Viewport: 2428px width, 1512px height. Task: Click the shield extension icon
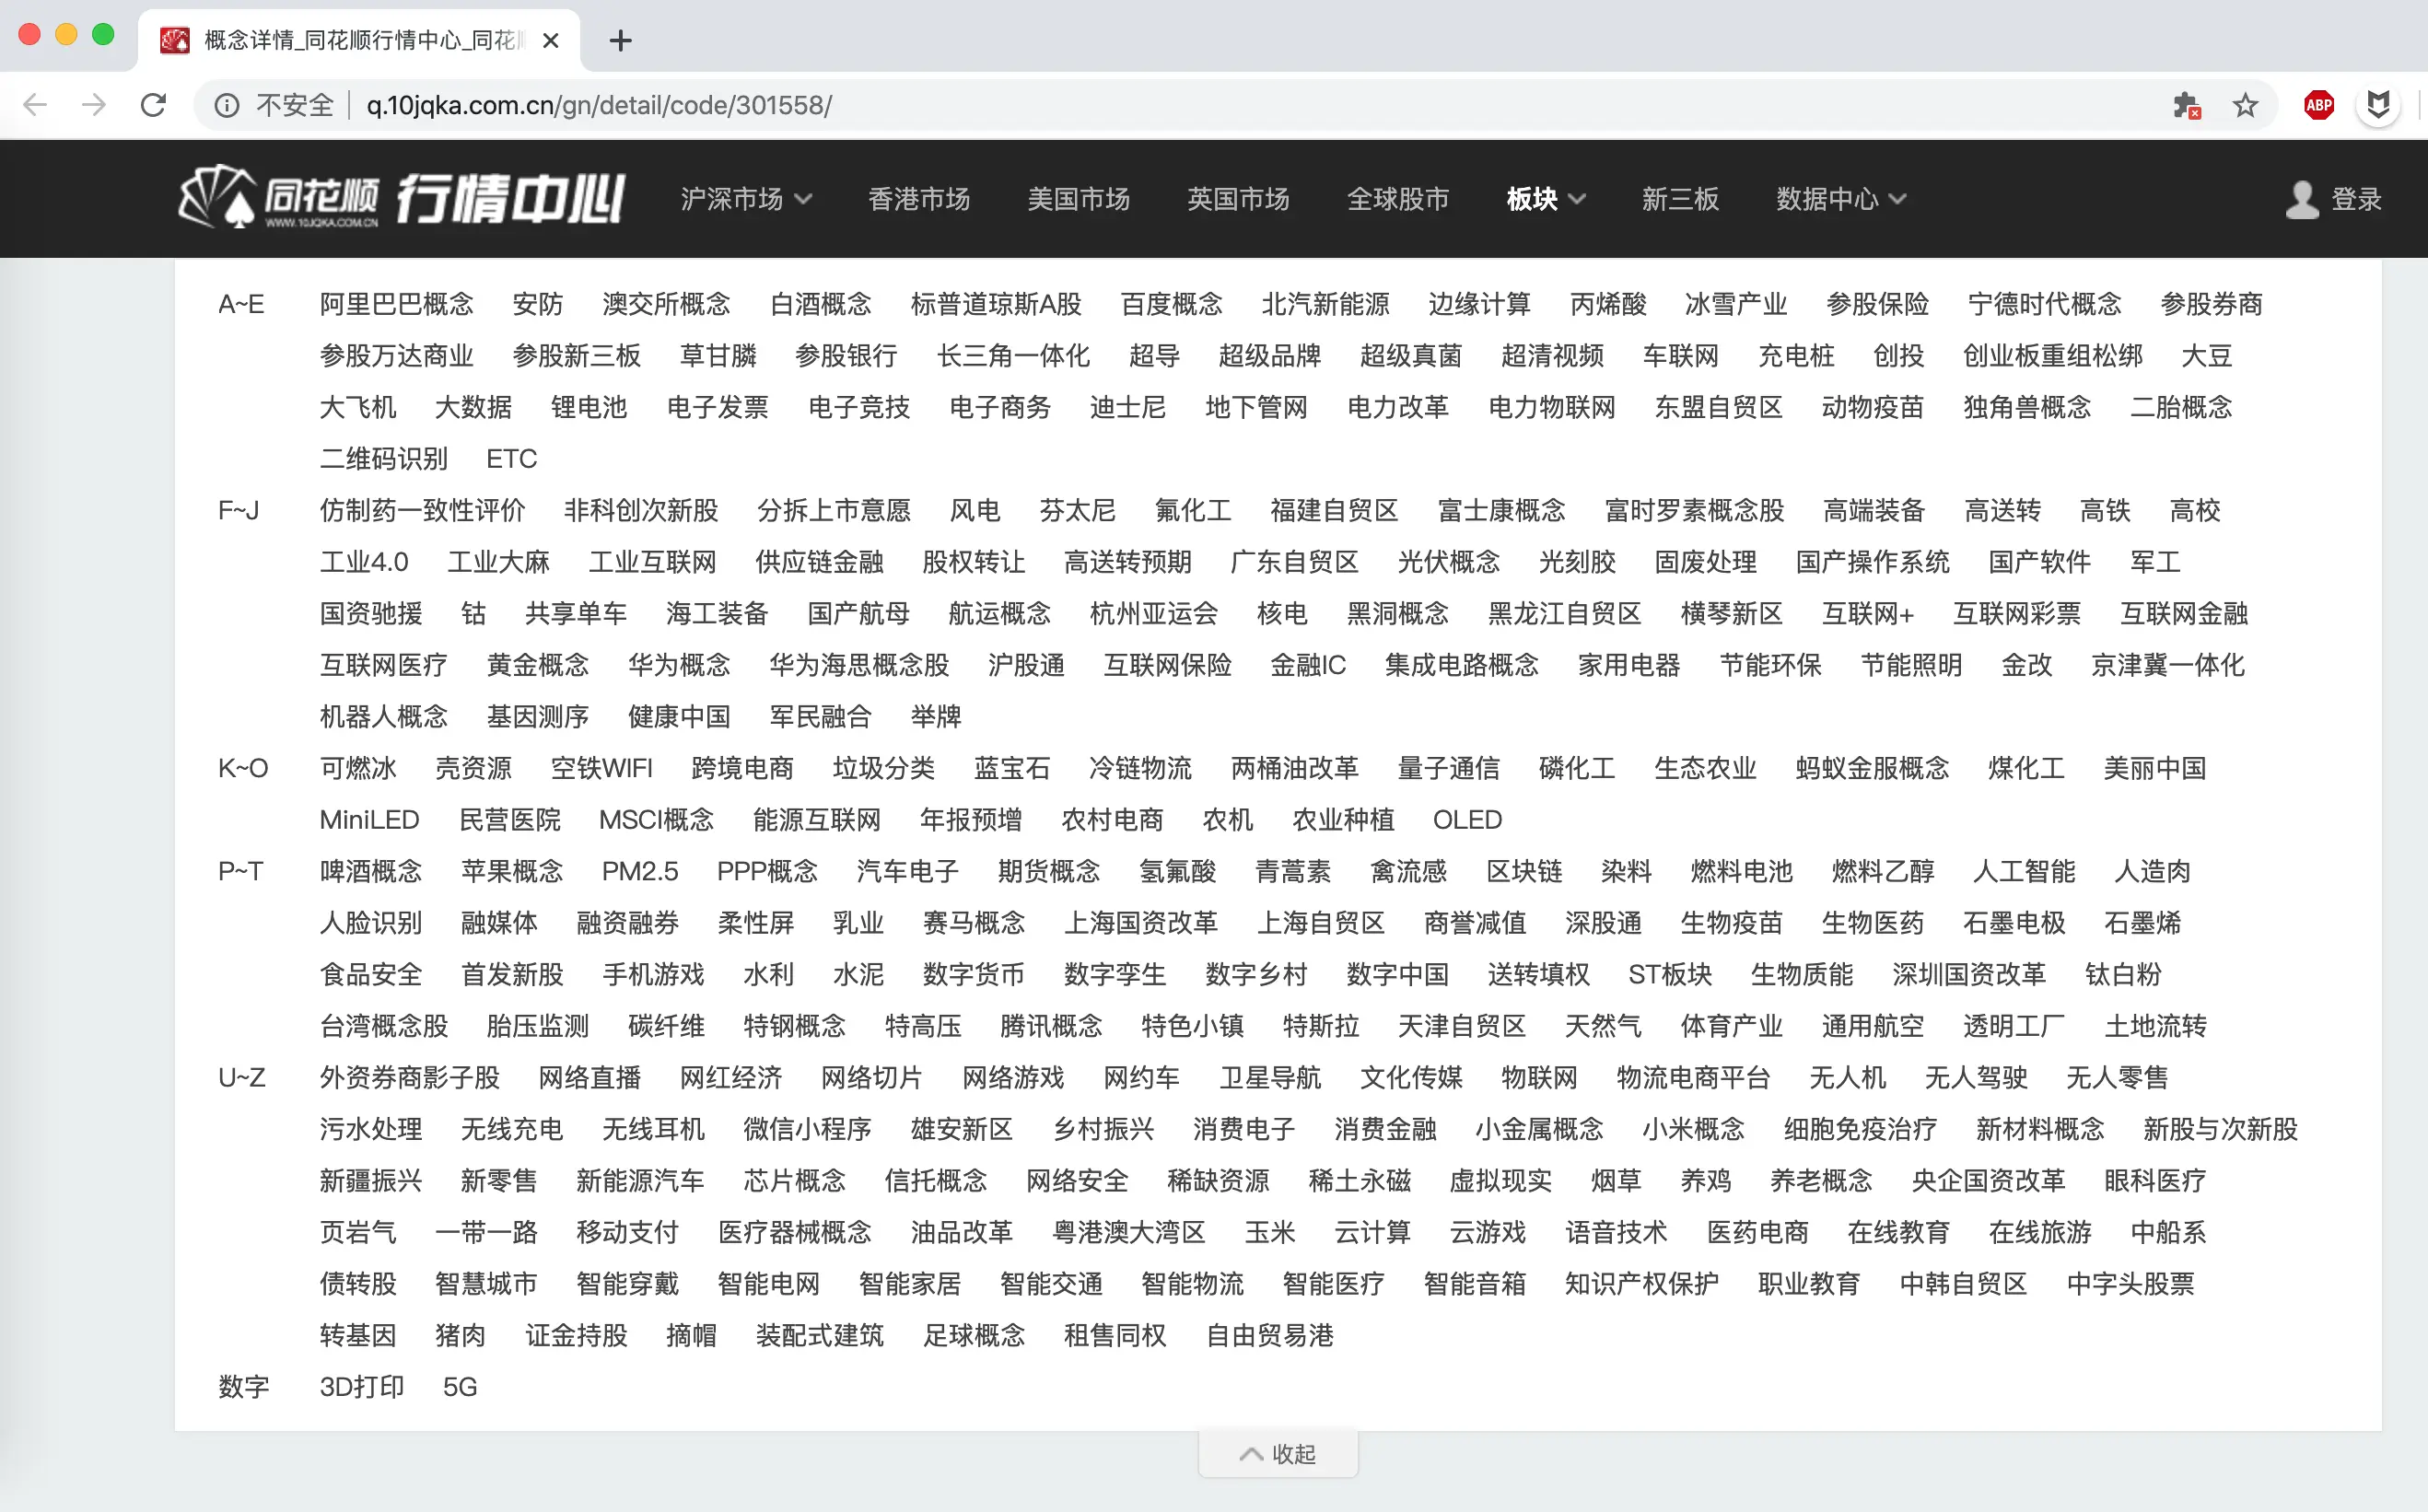tap(2378, 105)
